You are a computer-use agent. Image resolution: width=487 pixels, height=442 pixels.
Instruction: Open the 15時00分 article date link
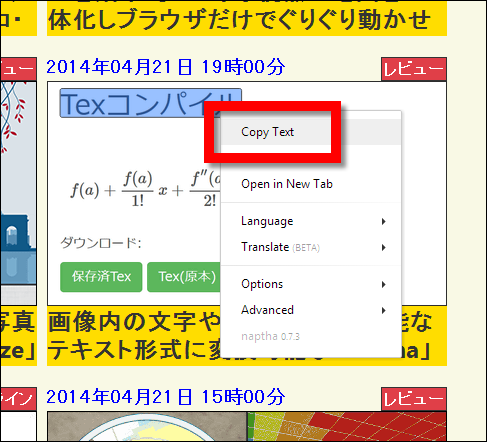(166, 397)
